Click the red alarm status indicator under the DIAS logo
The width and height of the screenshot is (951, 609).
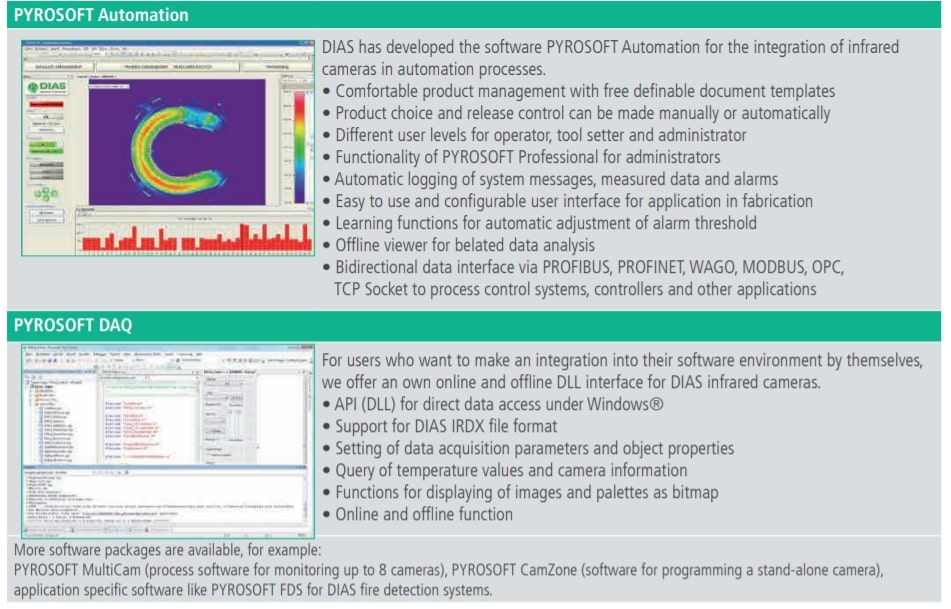47,104
